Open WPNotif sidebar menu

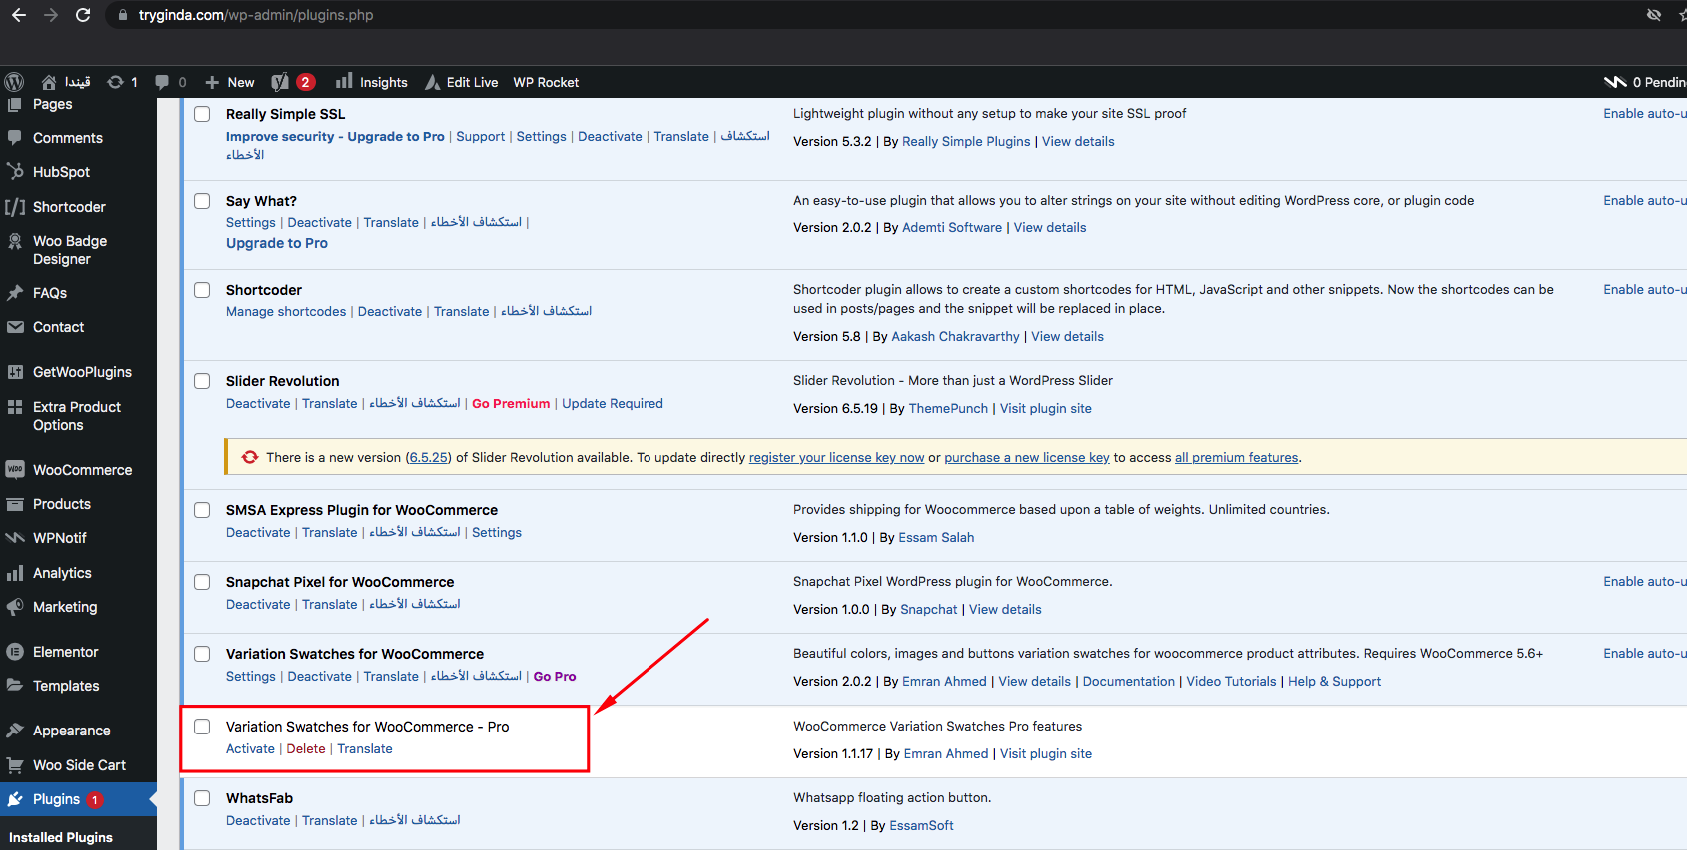(x=60, y=538)
